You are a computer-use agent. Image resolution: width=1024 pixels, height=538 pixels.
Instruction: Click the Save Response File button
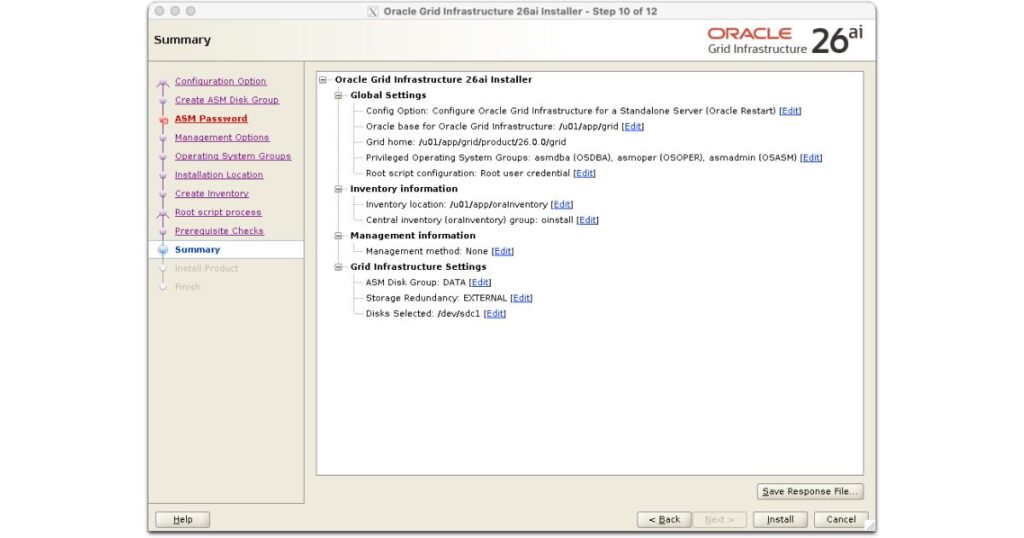(x=810, y=492)
